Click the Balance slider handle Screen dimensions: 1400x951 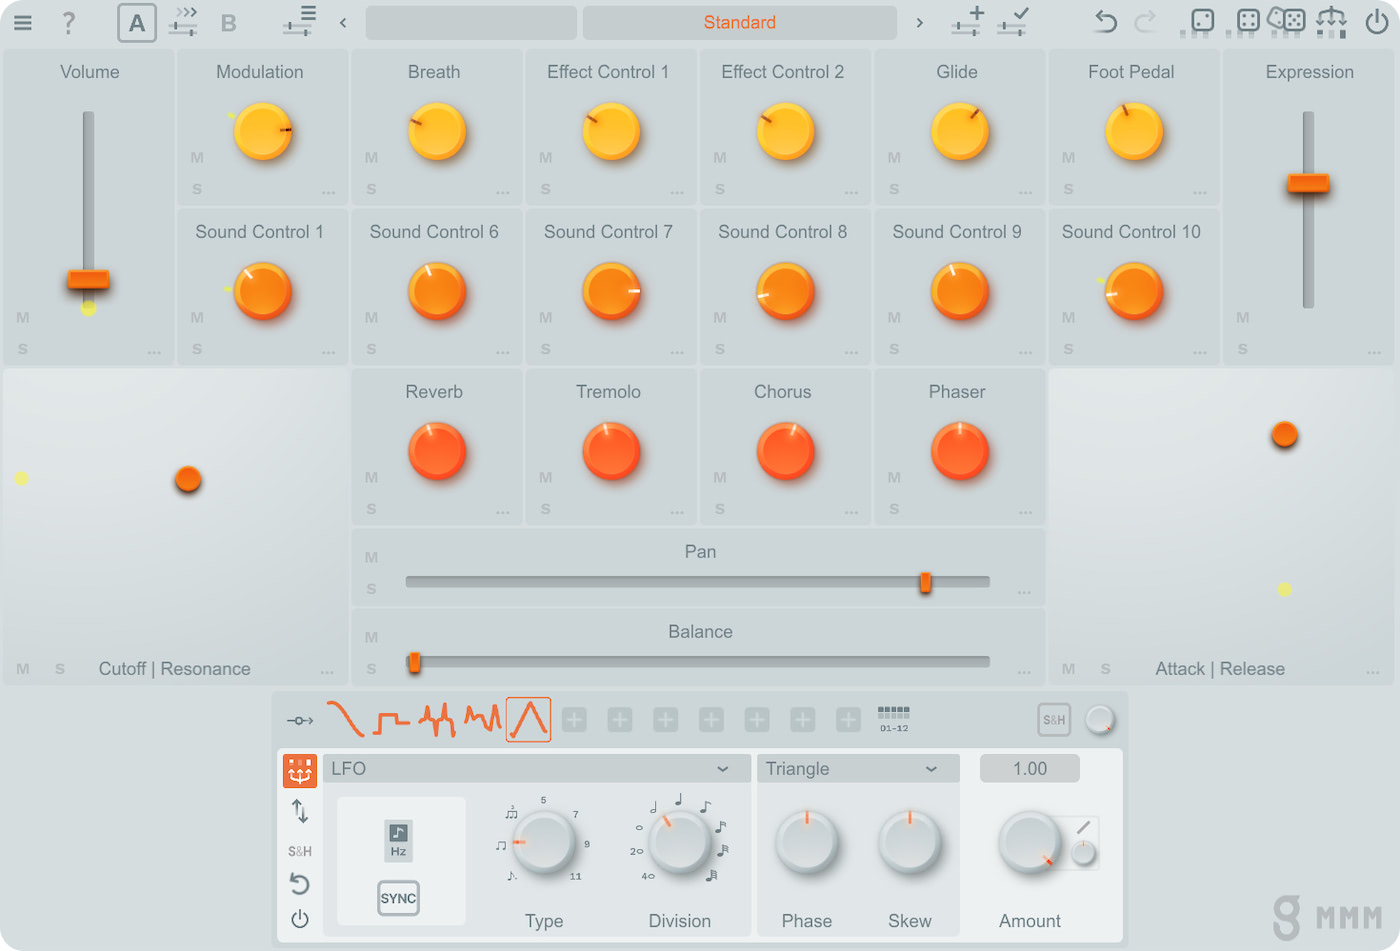tap(414, 662)
